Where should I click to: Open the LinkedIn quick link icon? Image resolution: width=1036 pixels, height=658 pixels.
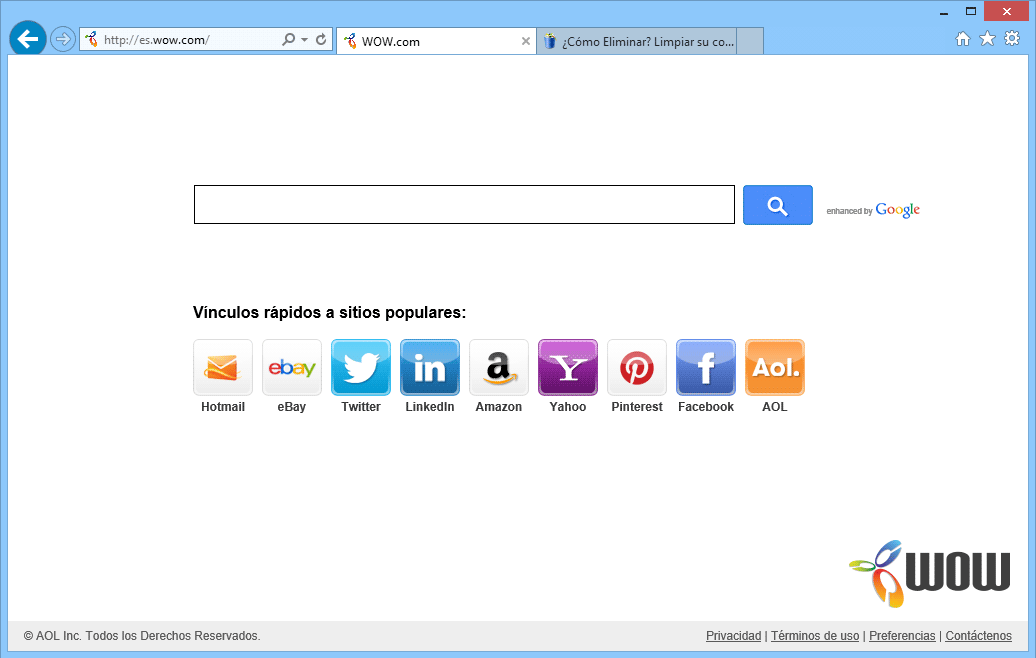429,367
